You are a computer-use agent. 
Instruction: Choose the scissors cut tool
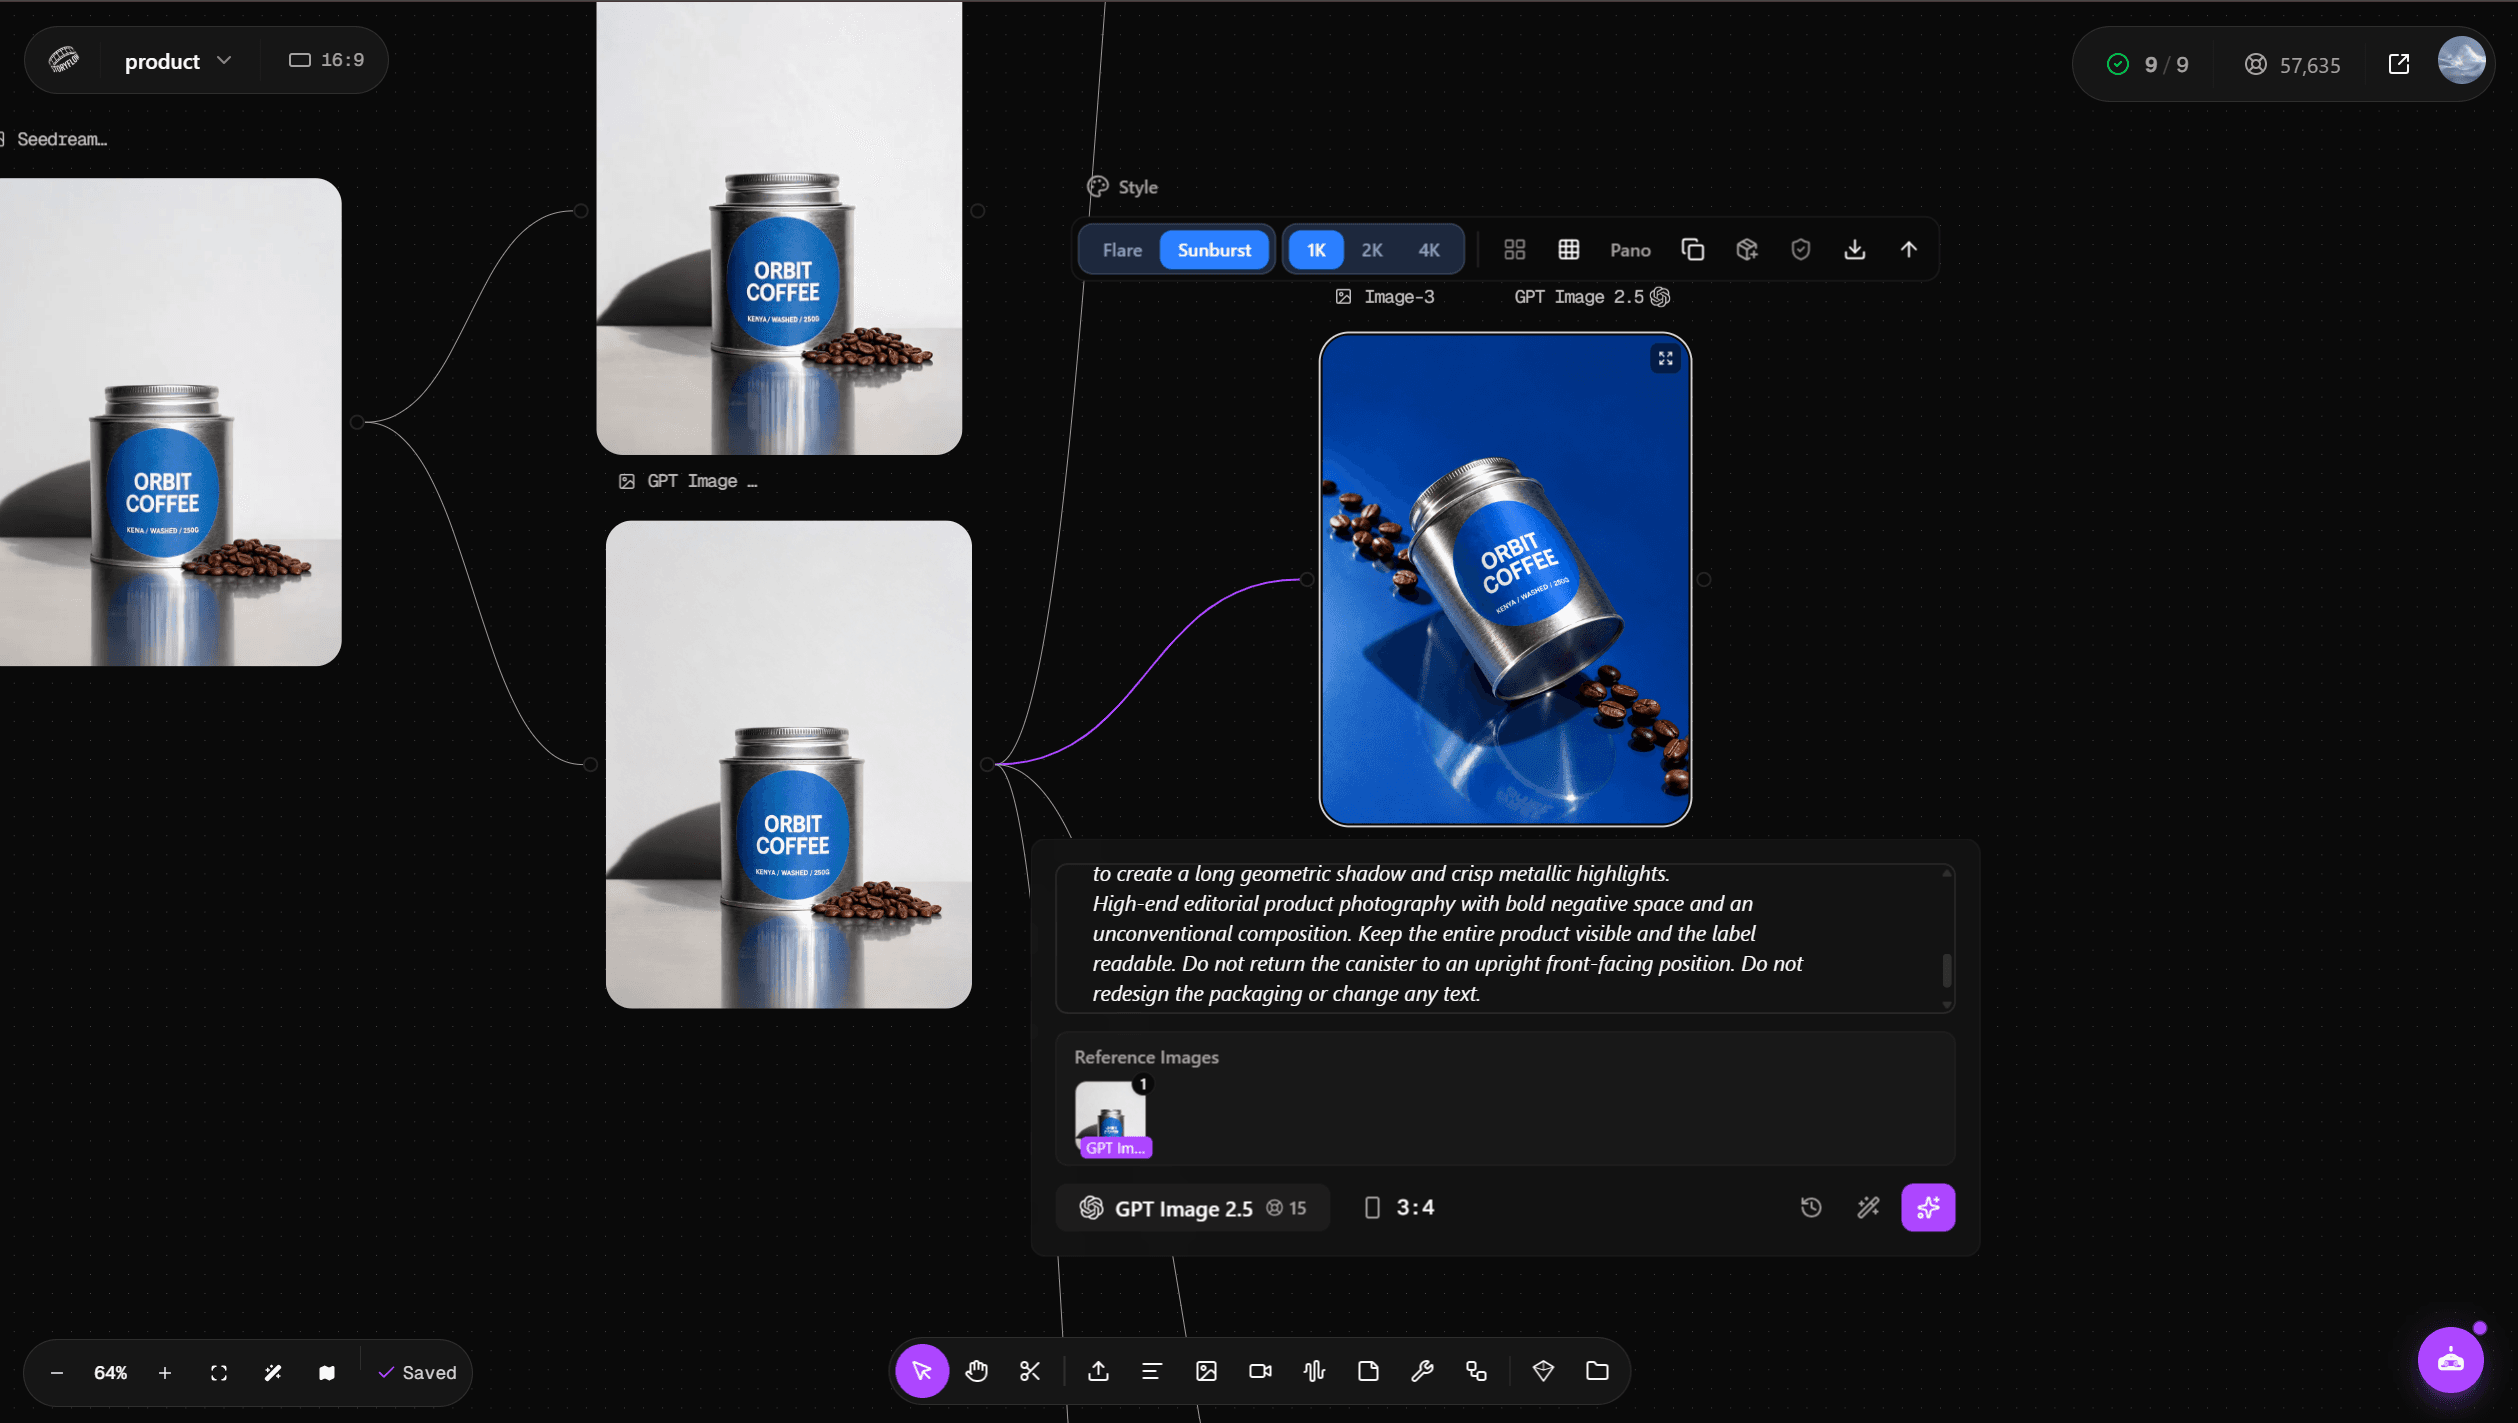[1030, 1371]
